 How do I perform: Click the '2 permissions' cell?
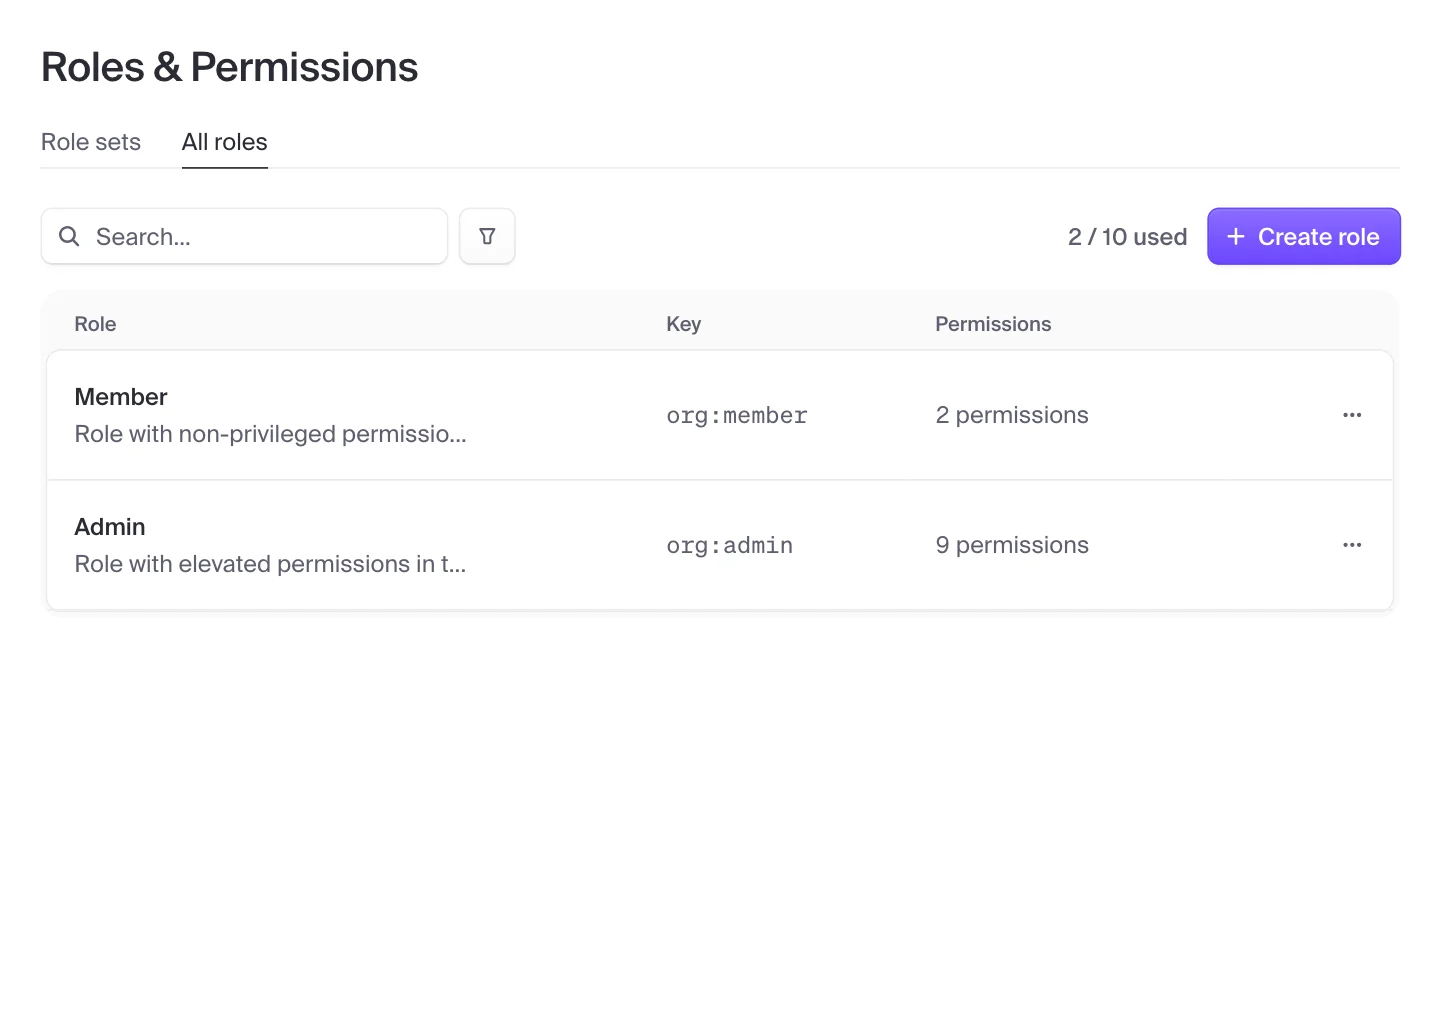pyautogui.click(x=1012, y=415)
